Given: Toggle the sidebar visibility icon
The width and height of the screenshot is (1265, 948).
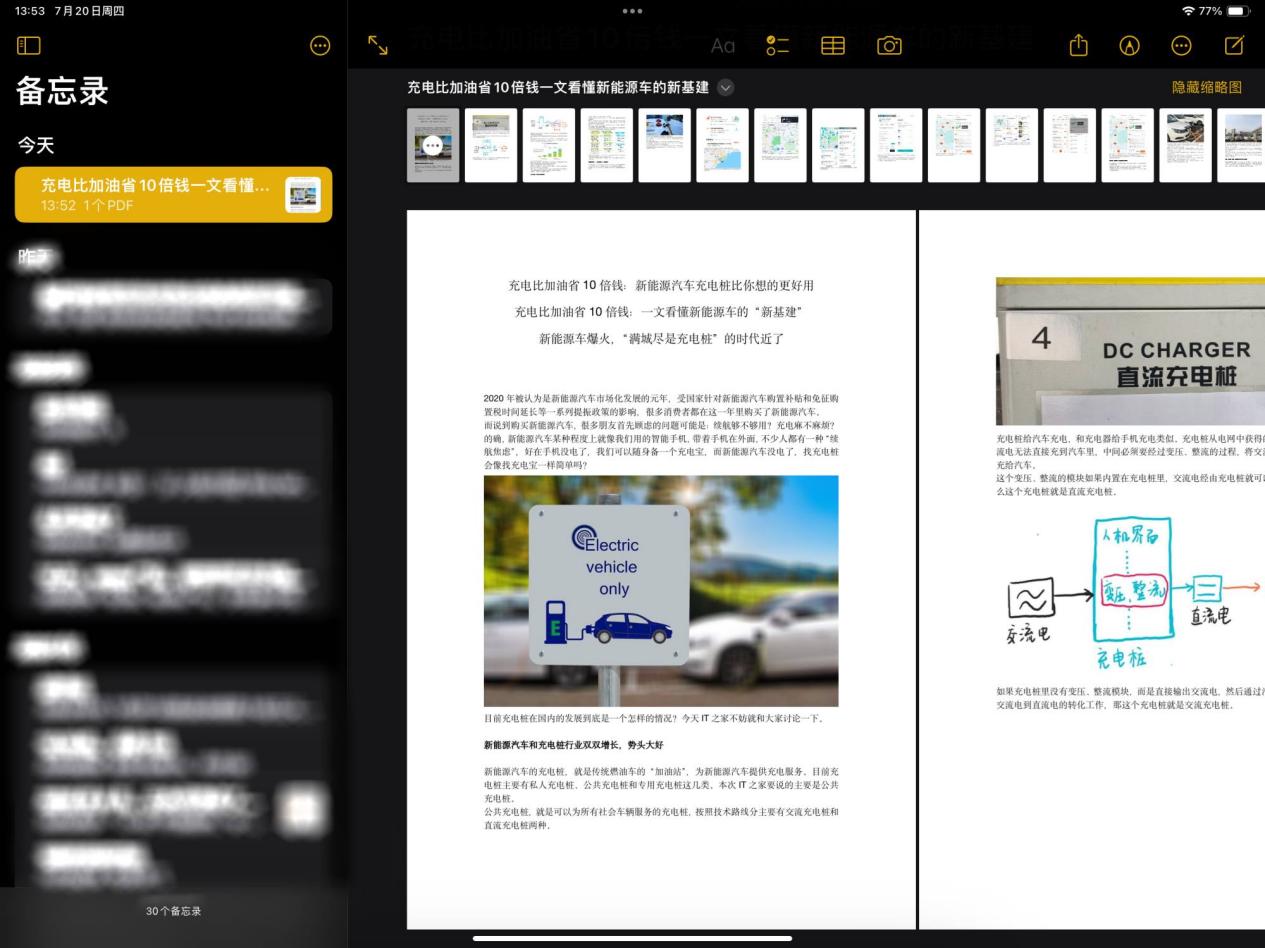Looking at the screenshot, I should coord(28,45).
